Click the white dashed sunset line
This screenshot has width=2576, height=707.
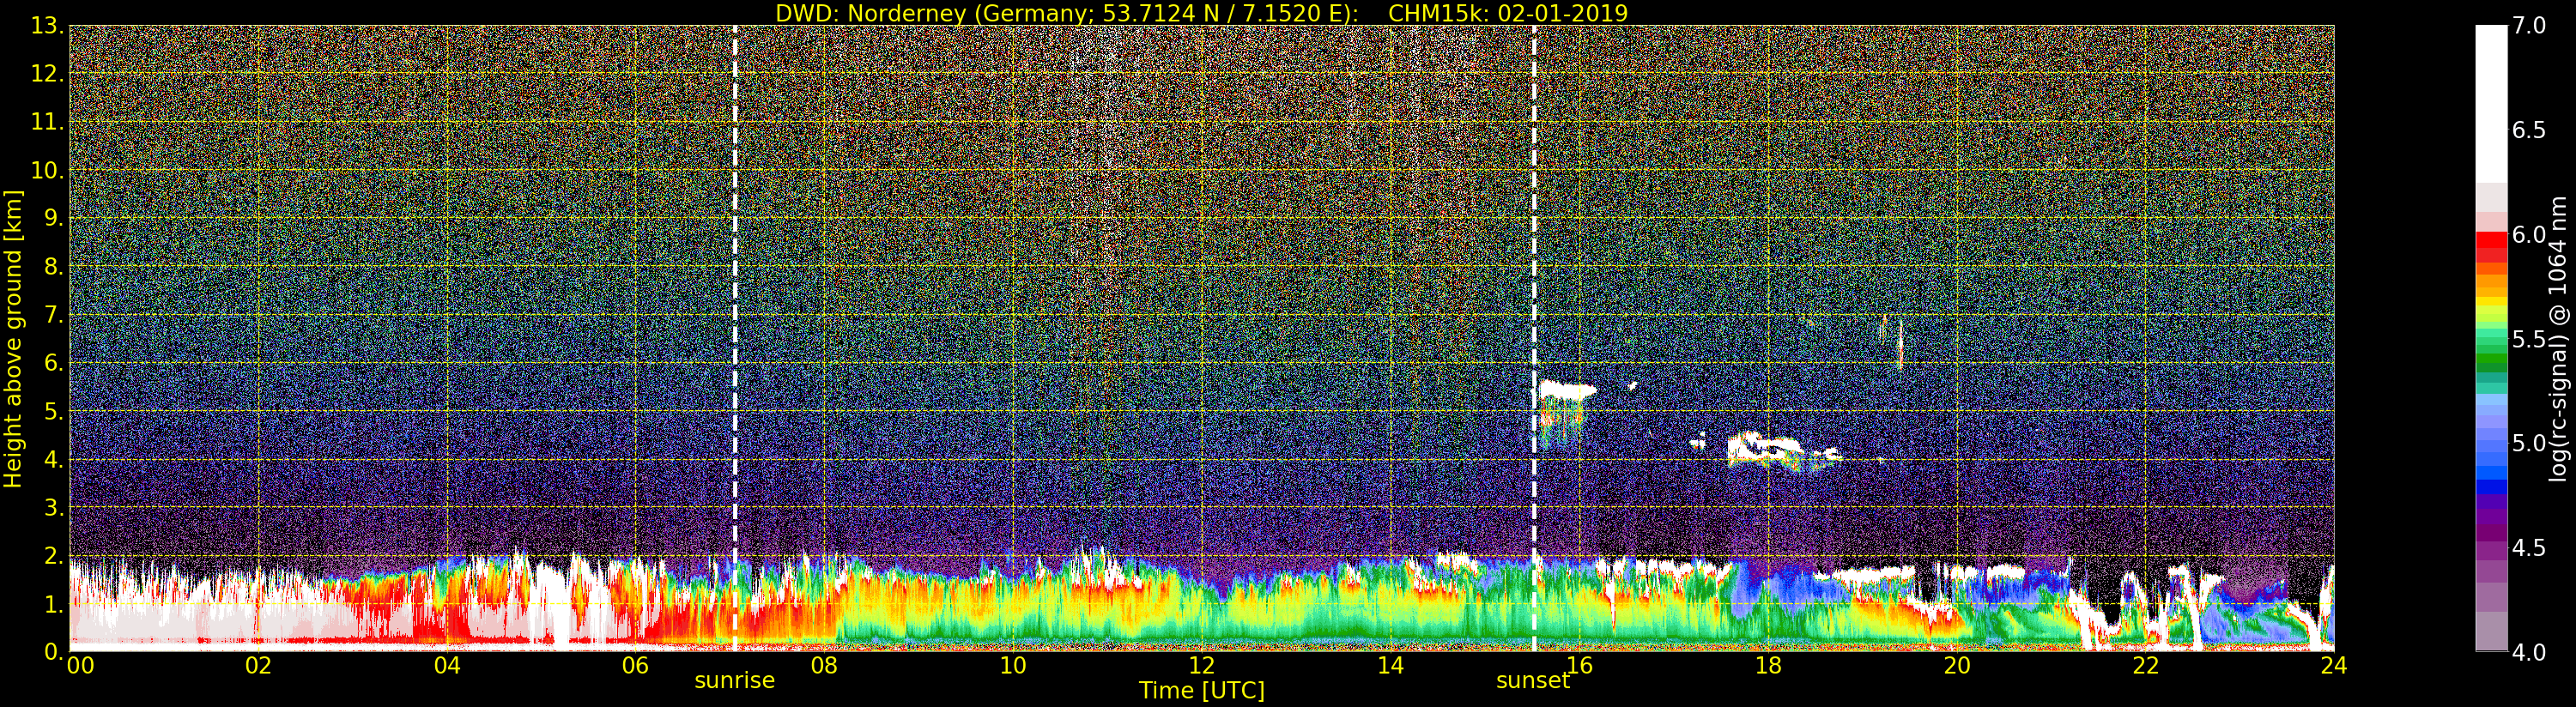click(1534, 338)
